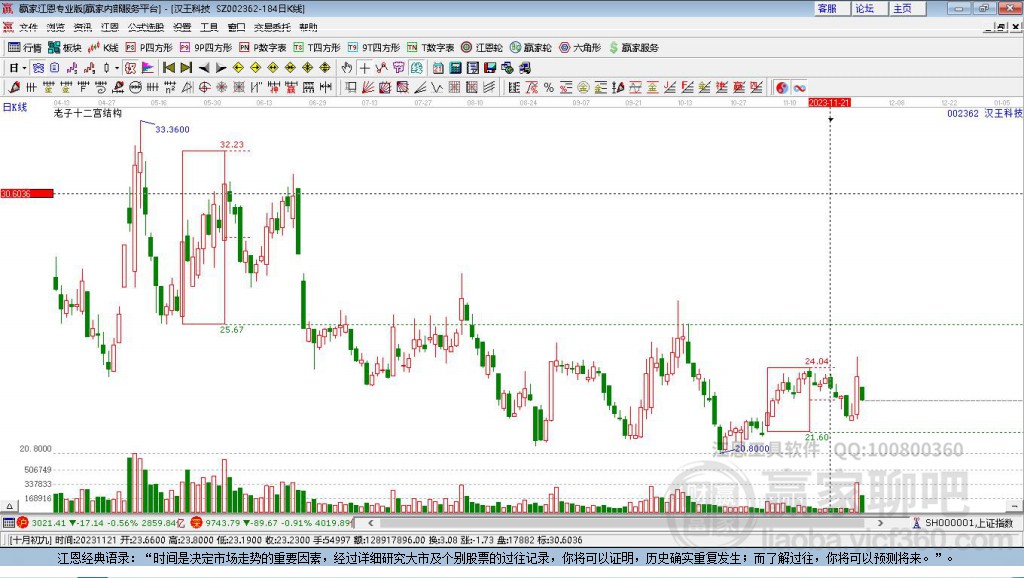Launch the 赢家轮 wheel tool
The image size is (1024, 578).
coord(530,48)
